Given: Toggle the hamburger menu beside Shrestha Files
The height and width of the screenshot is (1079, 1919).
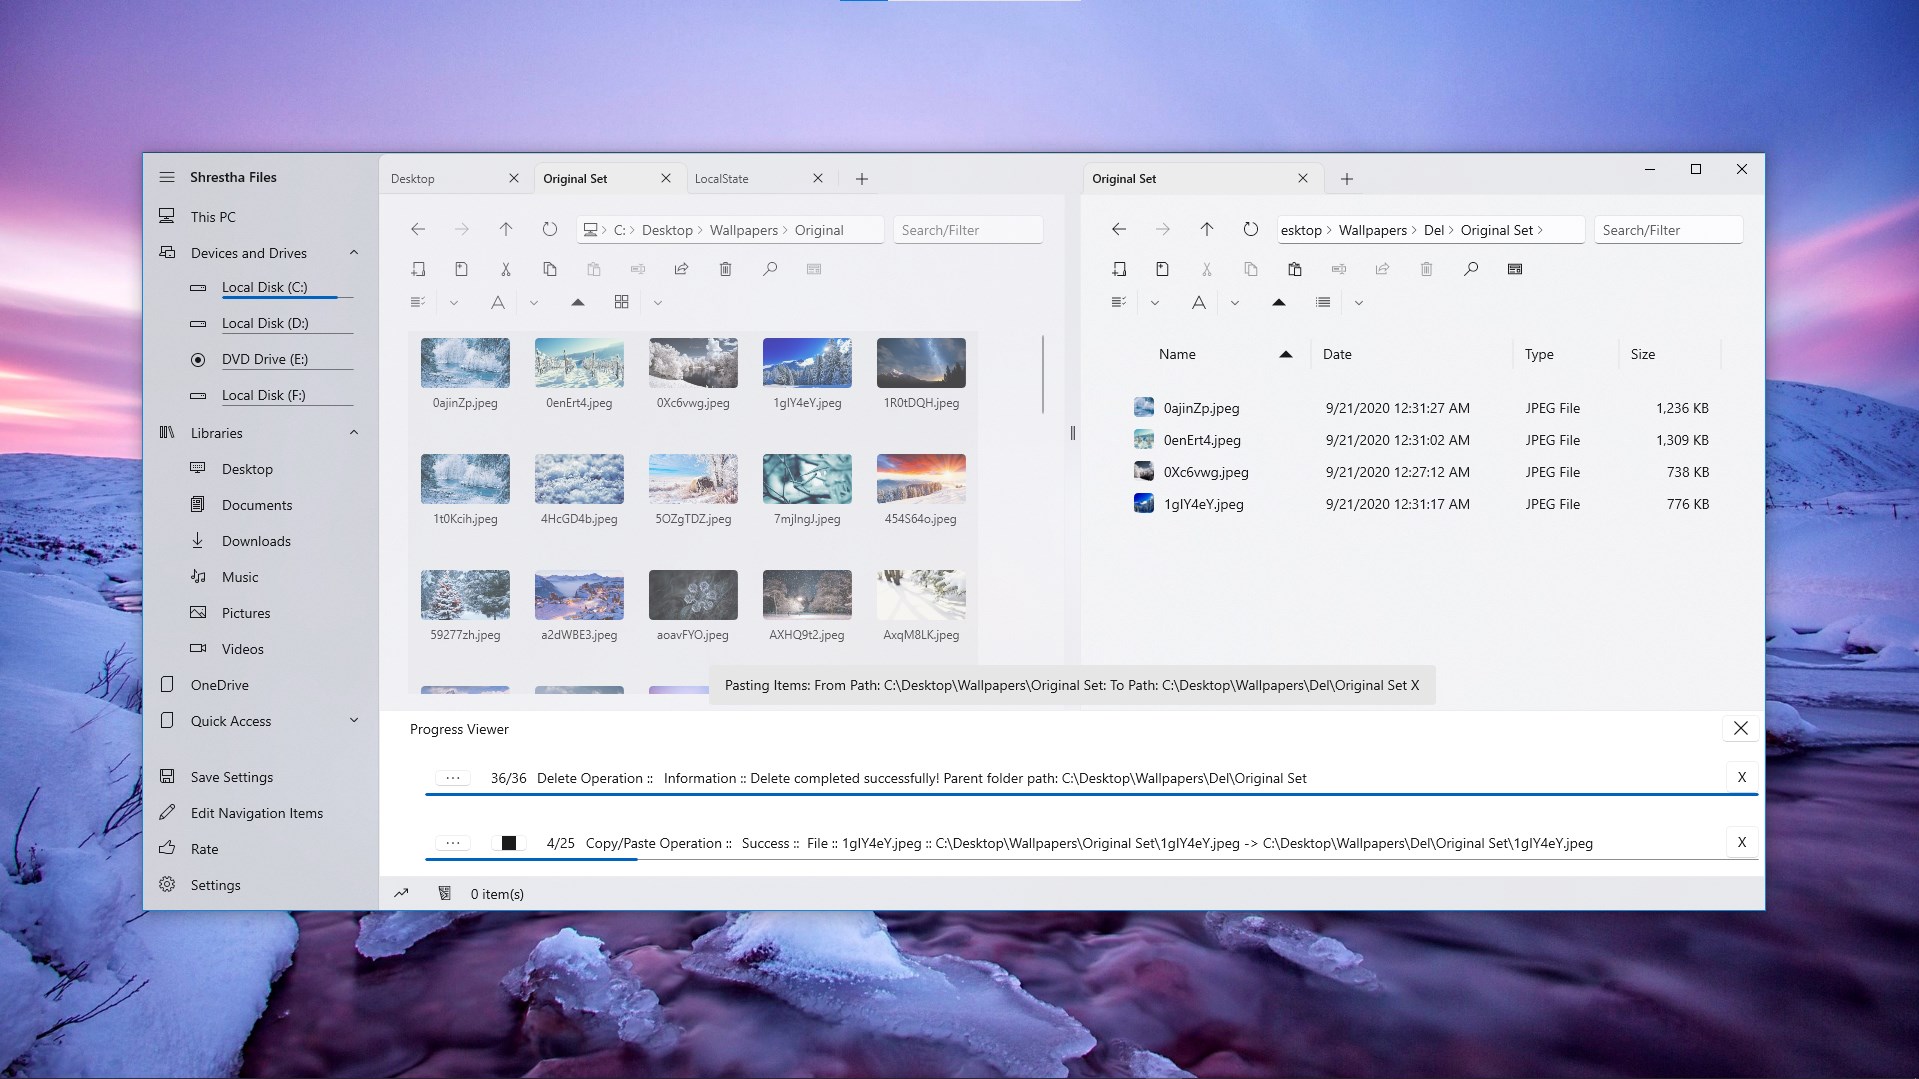Looking at the screenshot, I should coord(167,177).
